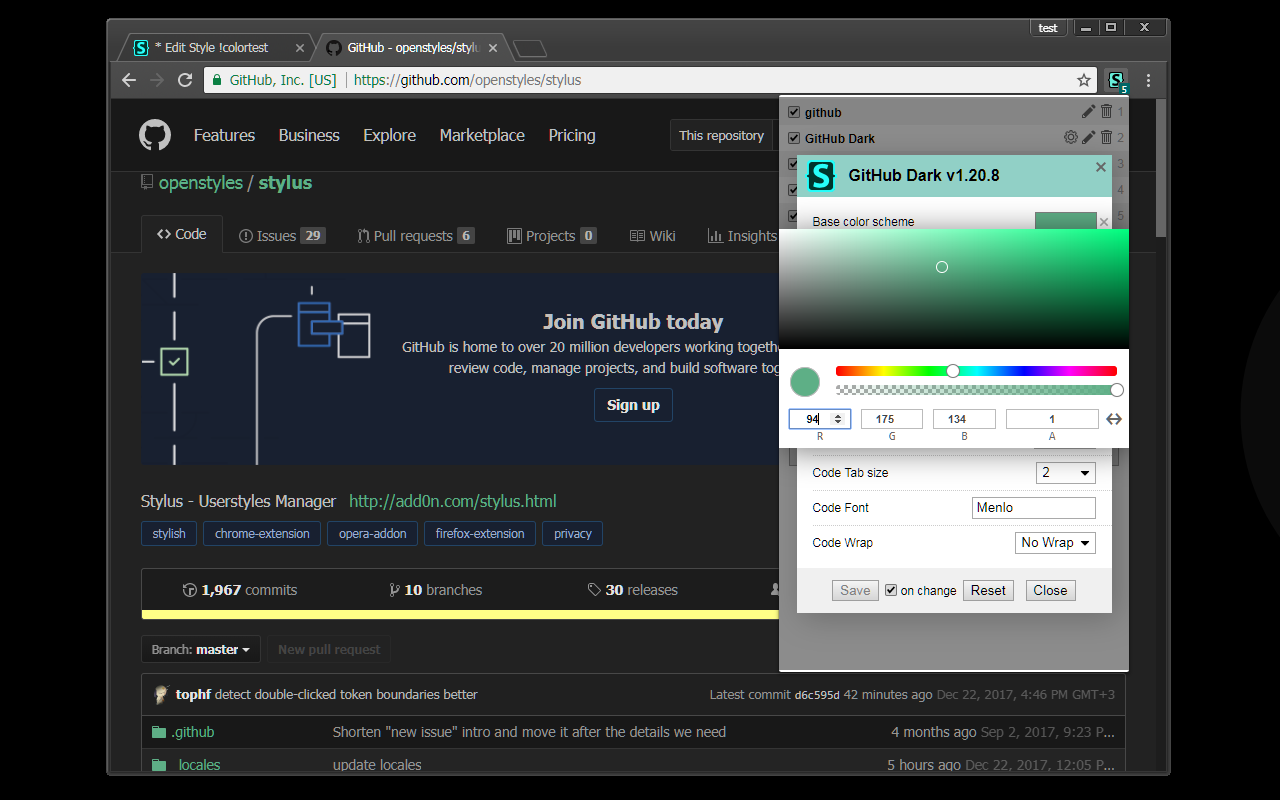Bookmark the page with the star icon
Screen dimensions: 1280x800
click(1082, 80)
